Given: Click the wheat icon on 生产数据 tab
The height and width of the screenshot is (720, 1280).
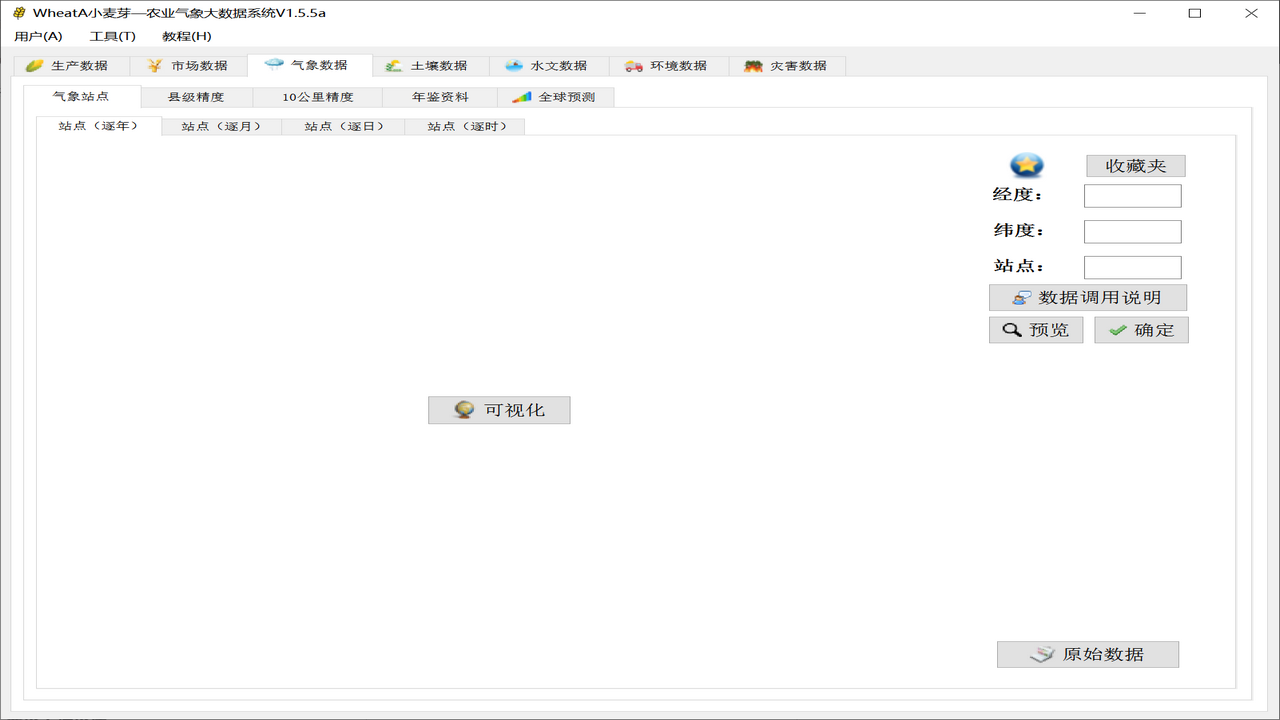Looking at the screenshot, I should point(35,64).
